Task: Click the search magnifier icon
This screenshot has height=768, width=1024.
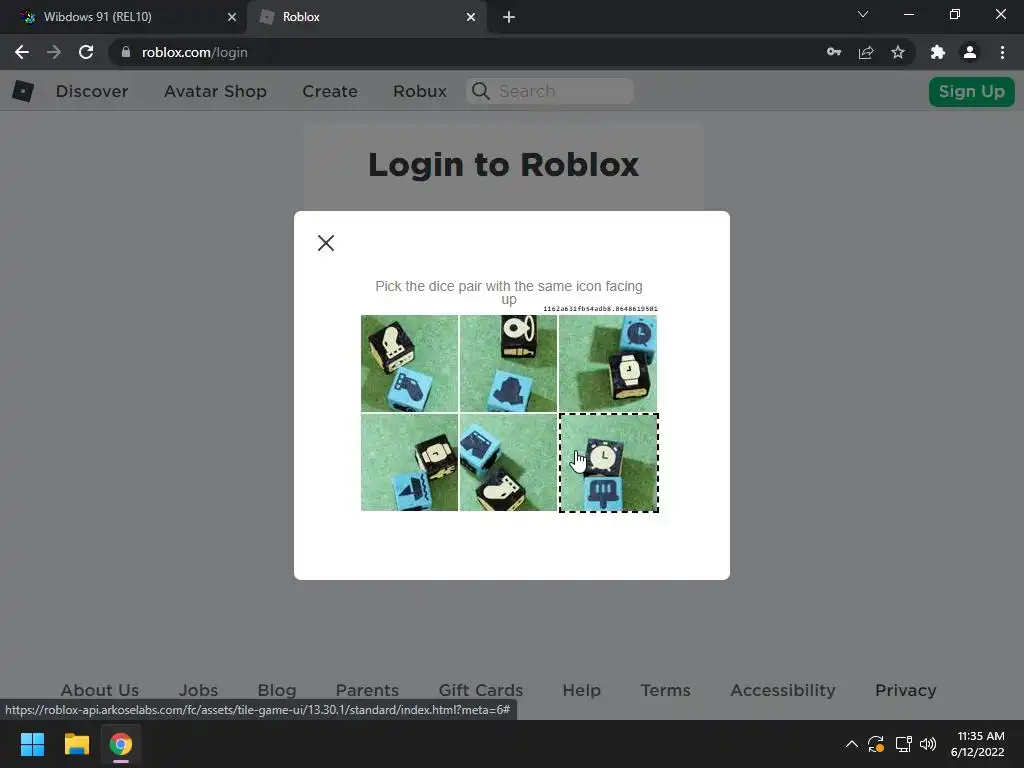Action: point(481,91)
